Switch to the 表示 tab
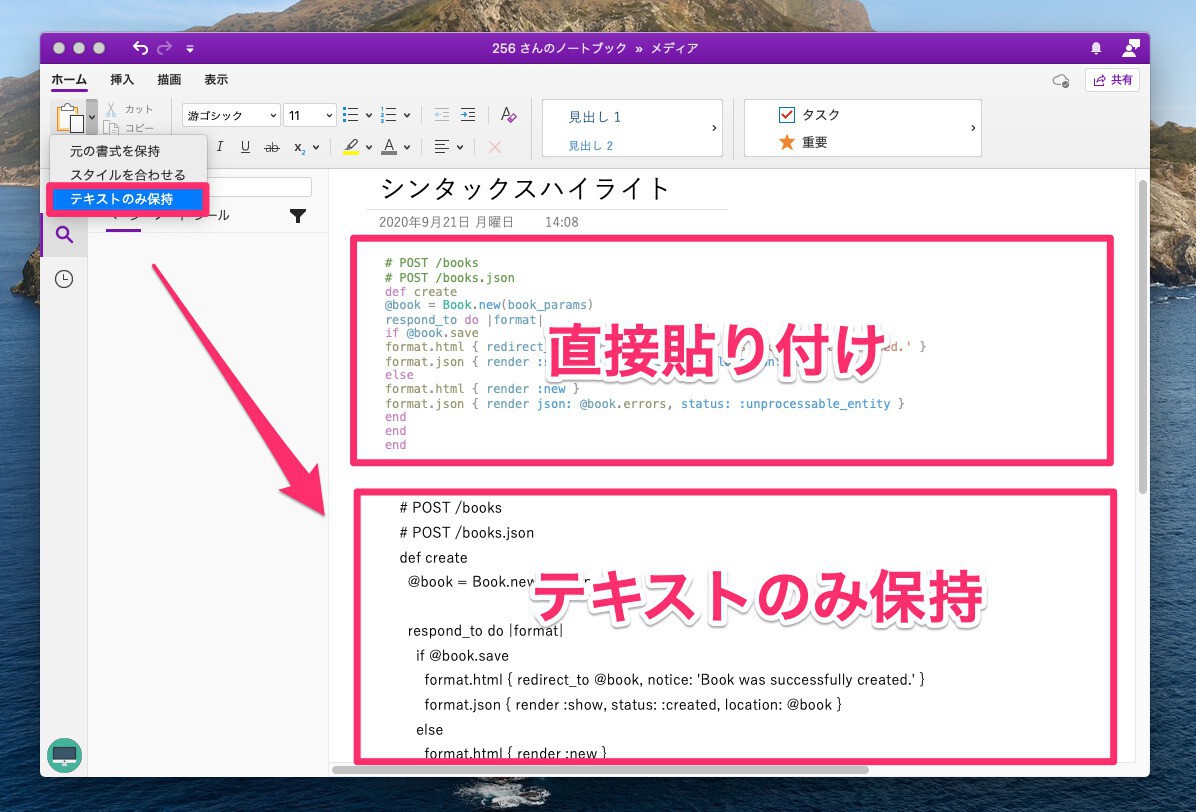The height and width of the screenshot is (812, 1196). click(x=216, y=79)
